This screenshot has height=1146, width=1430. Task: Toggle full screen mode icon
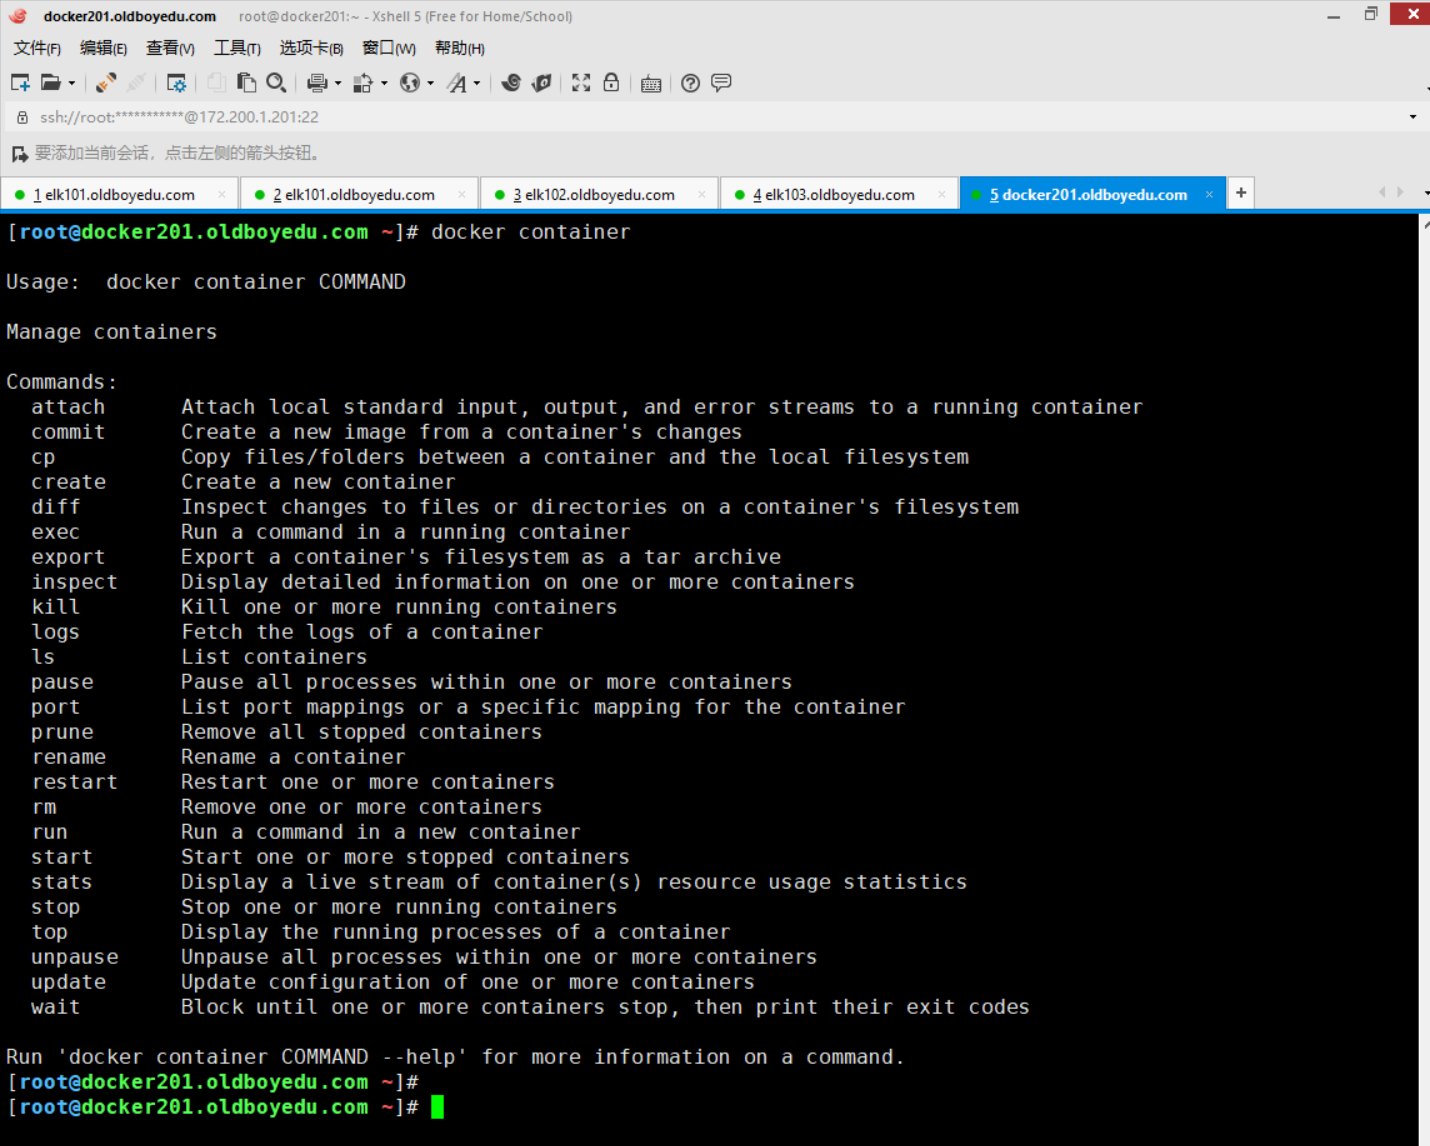point(581,83)
